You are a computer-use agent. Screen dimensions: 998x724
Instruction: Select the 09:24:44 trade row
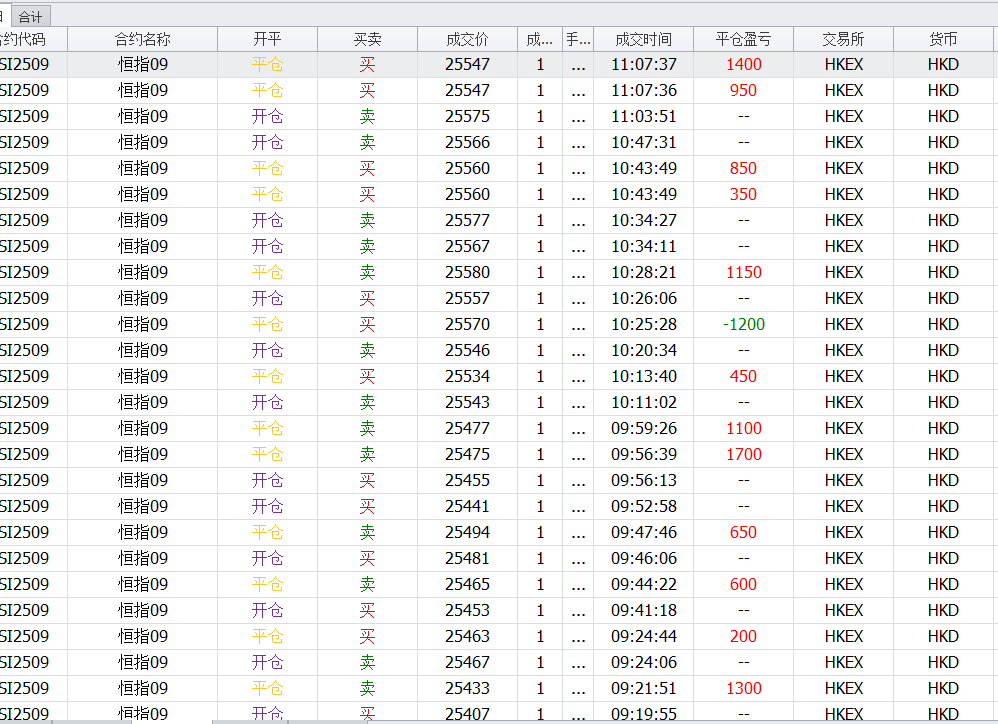point(643,636)
